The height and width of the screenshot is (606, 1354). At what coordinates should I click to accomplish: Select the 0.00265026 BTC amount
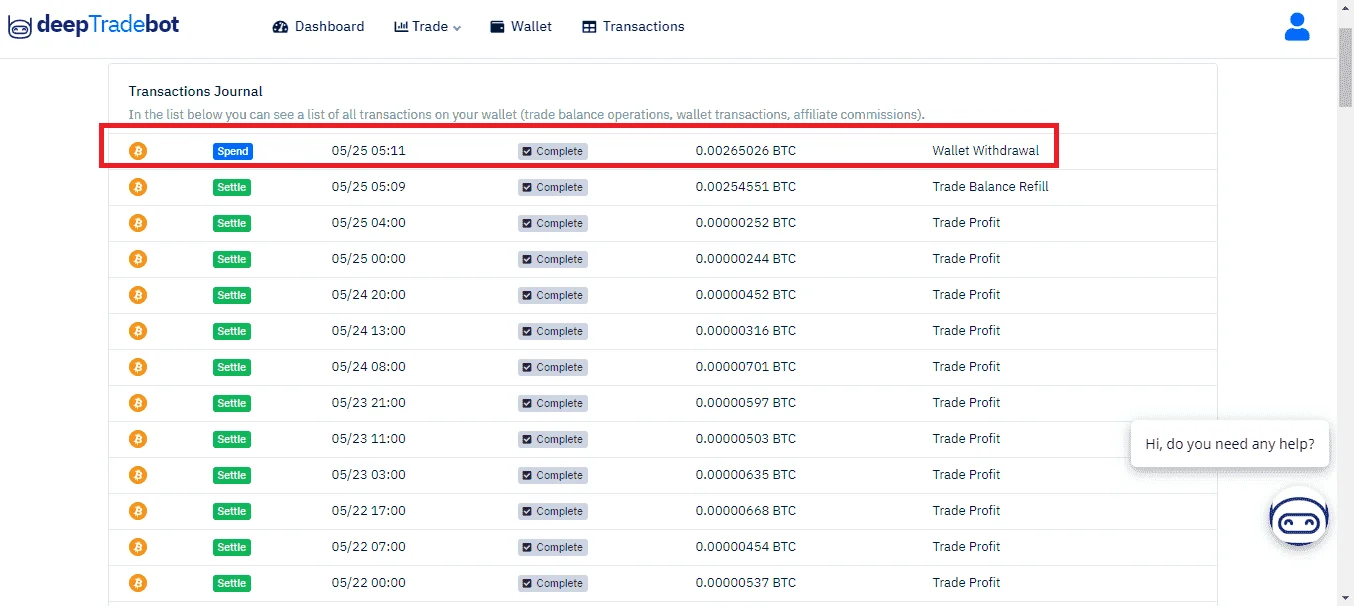tap(746, 151)
